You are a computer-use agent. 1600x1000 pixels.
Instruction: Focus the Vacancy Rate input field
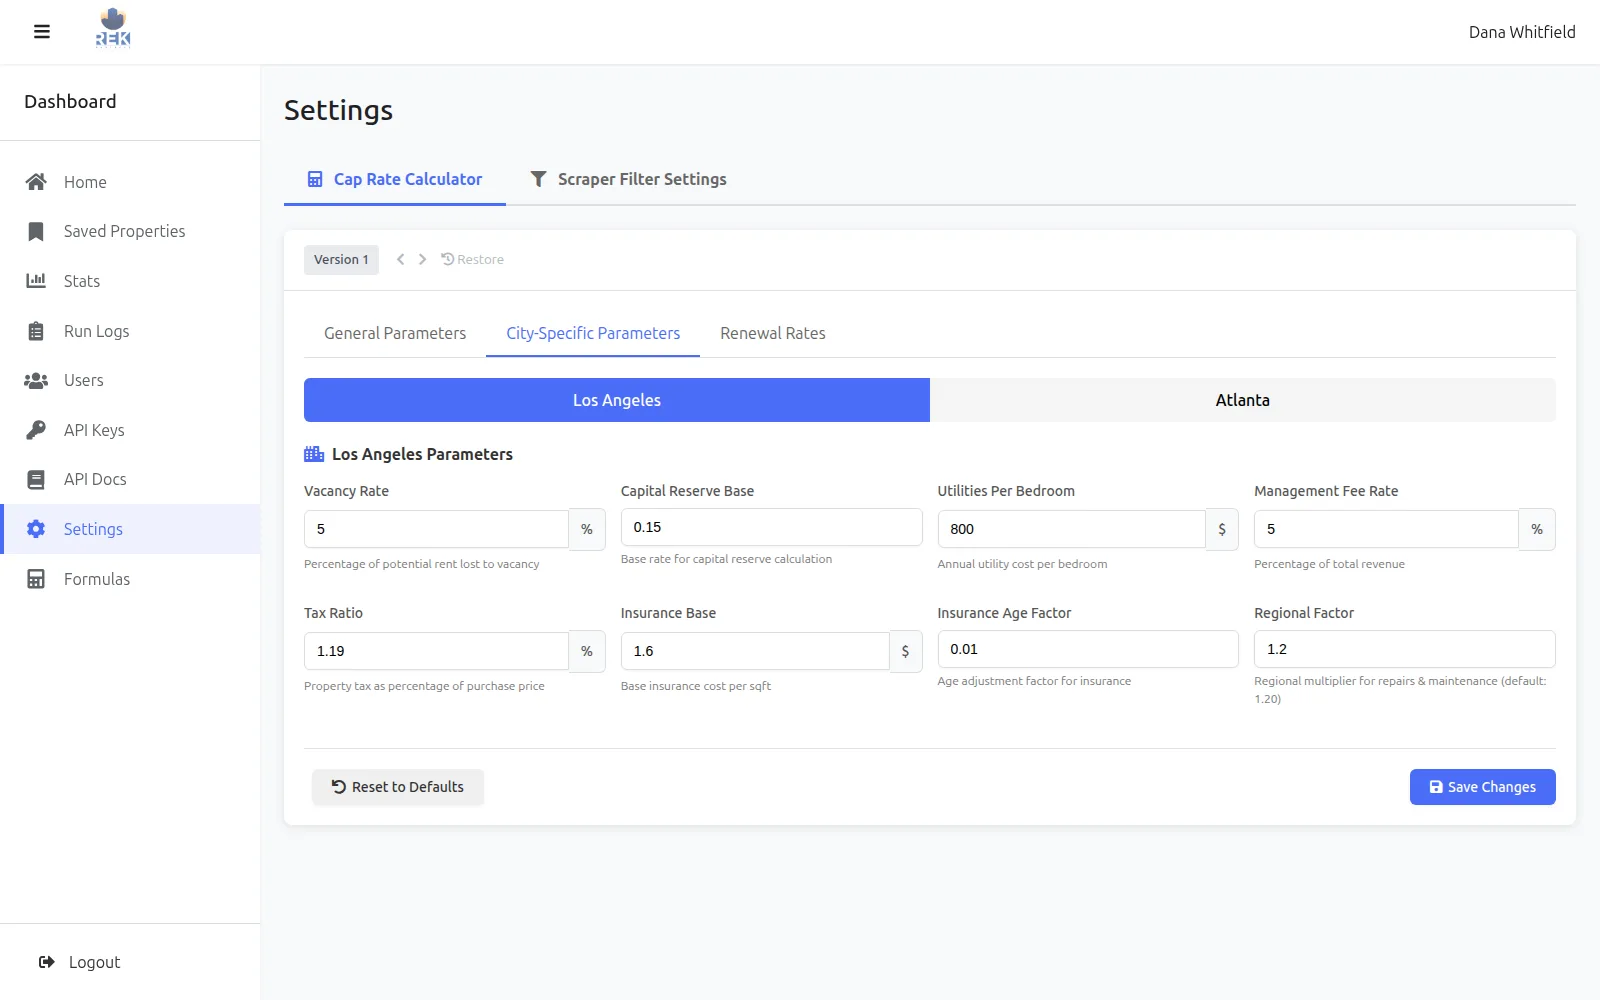[x=436, y=529]
